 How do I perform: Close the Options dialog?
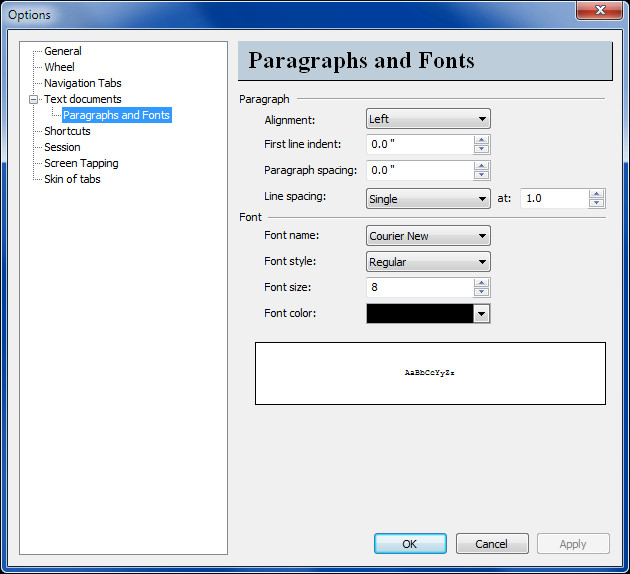tap(599, 10)
